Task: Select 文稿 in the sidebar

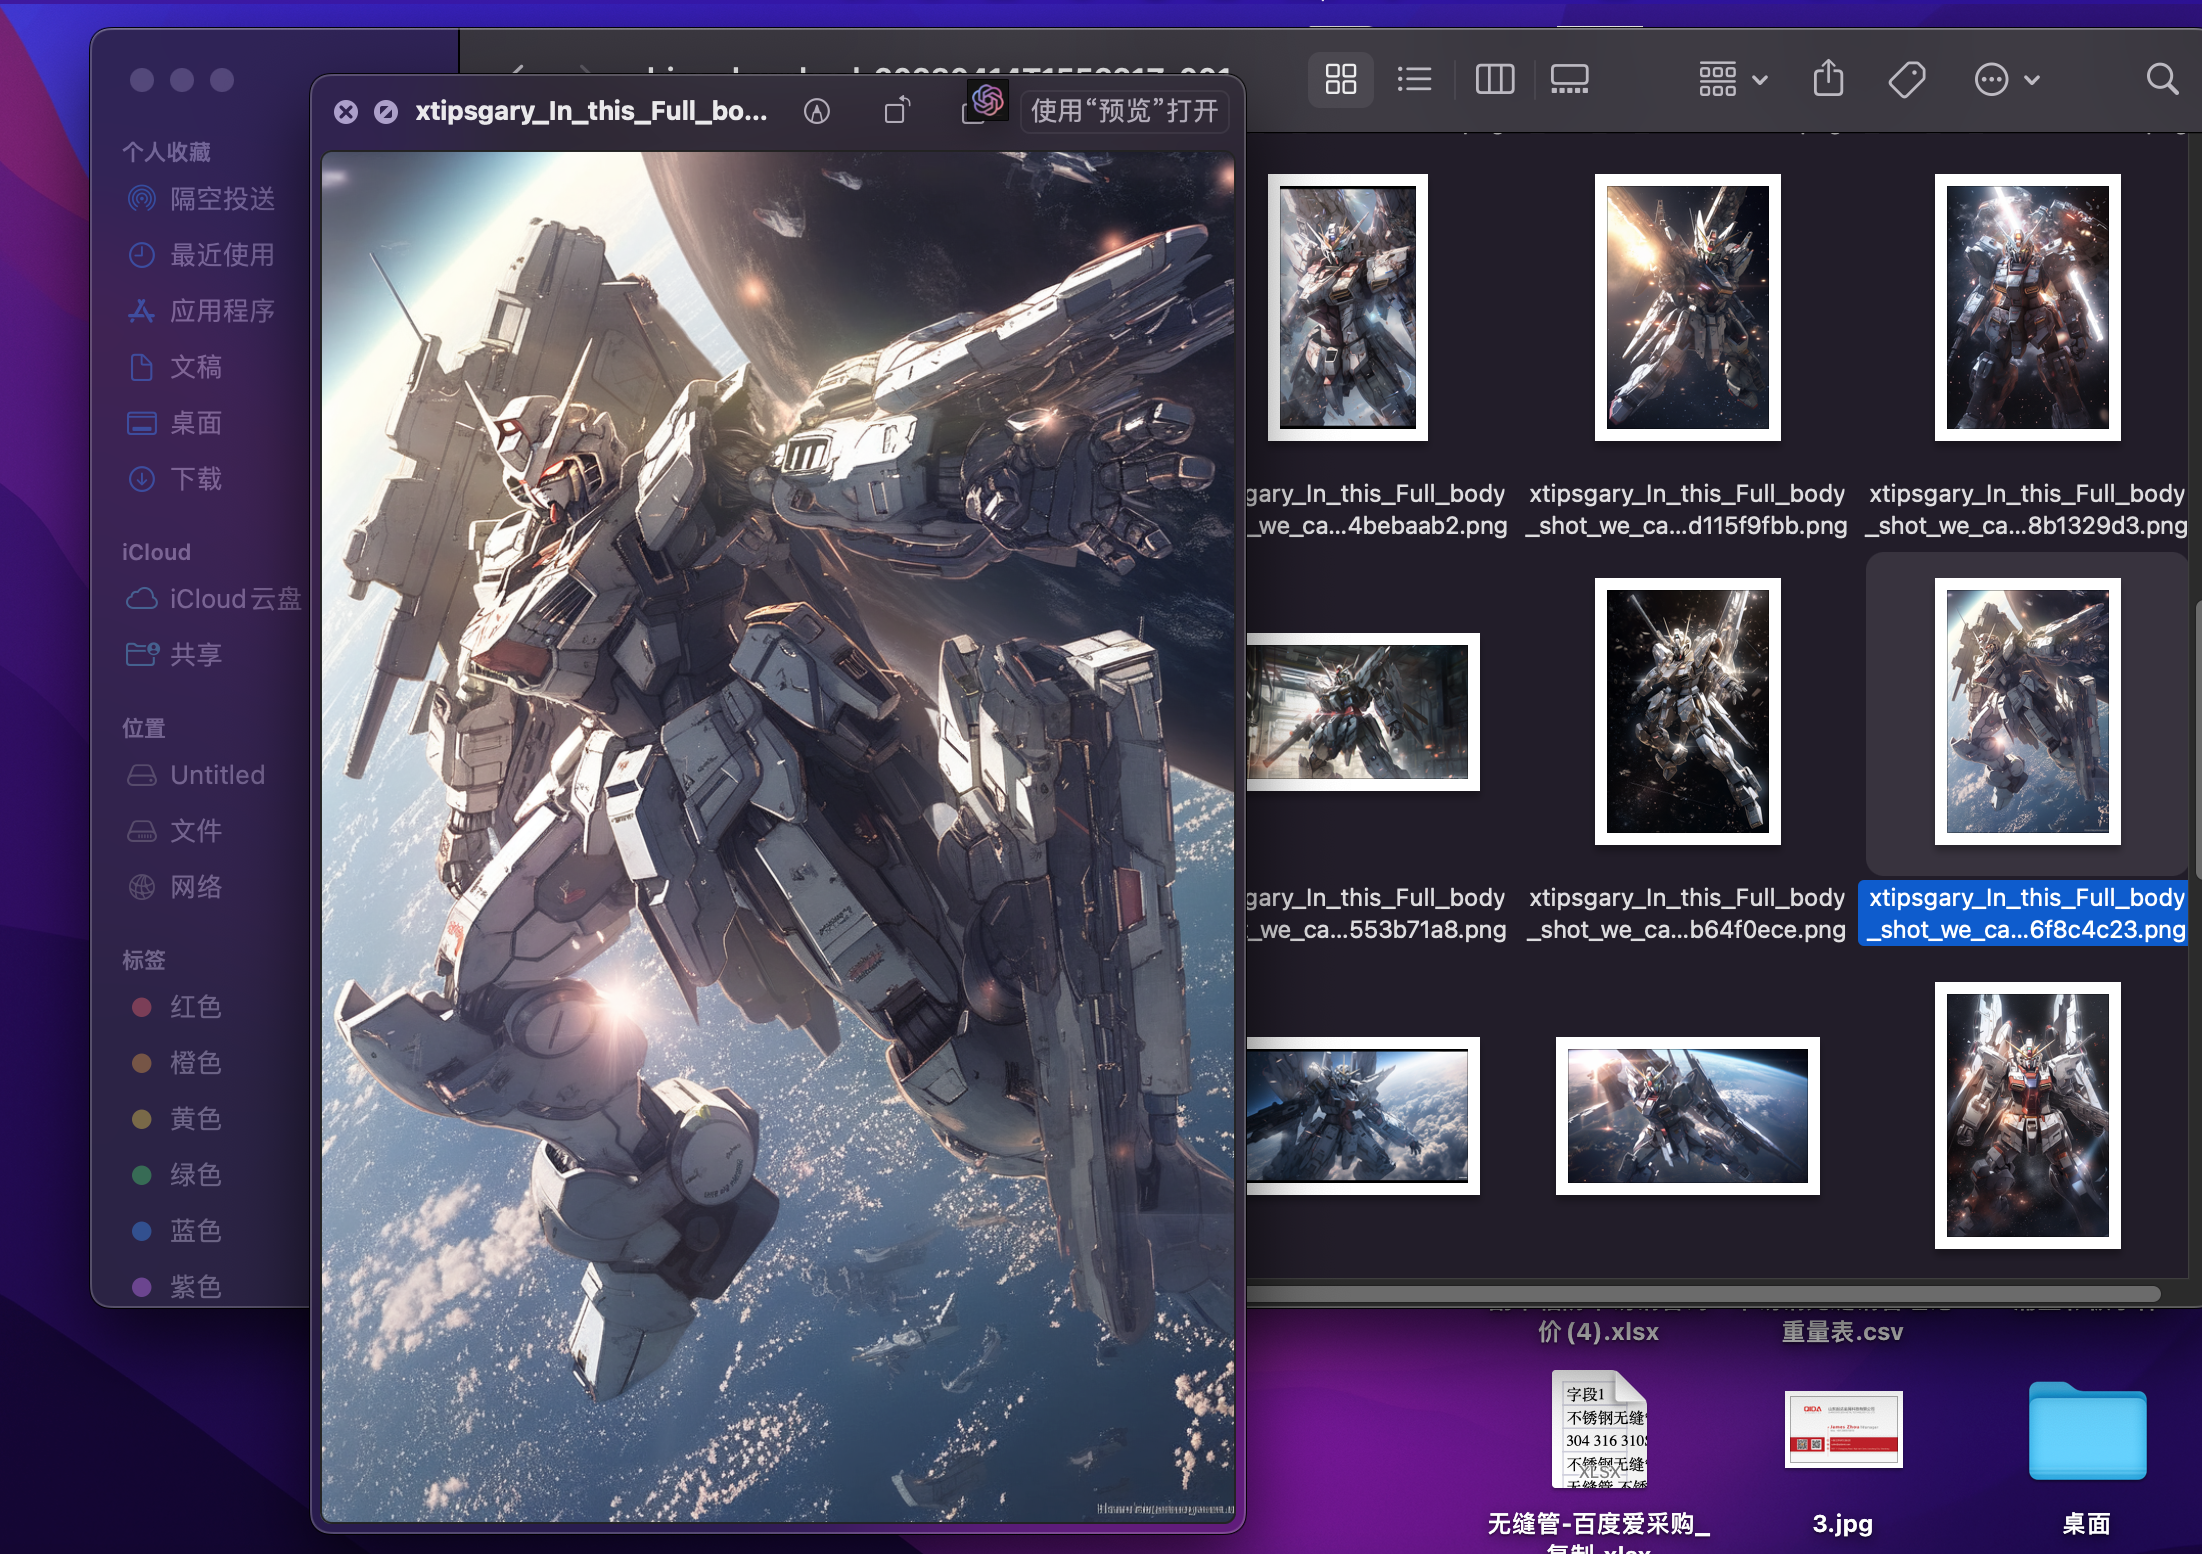Action: pyautogui.click(x=175, y=367)
